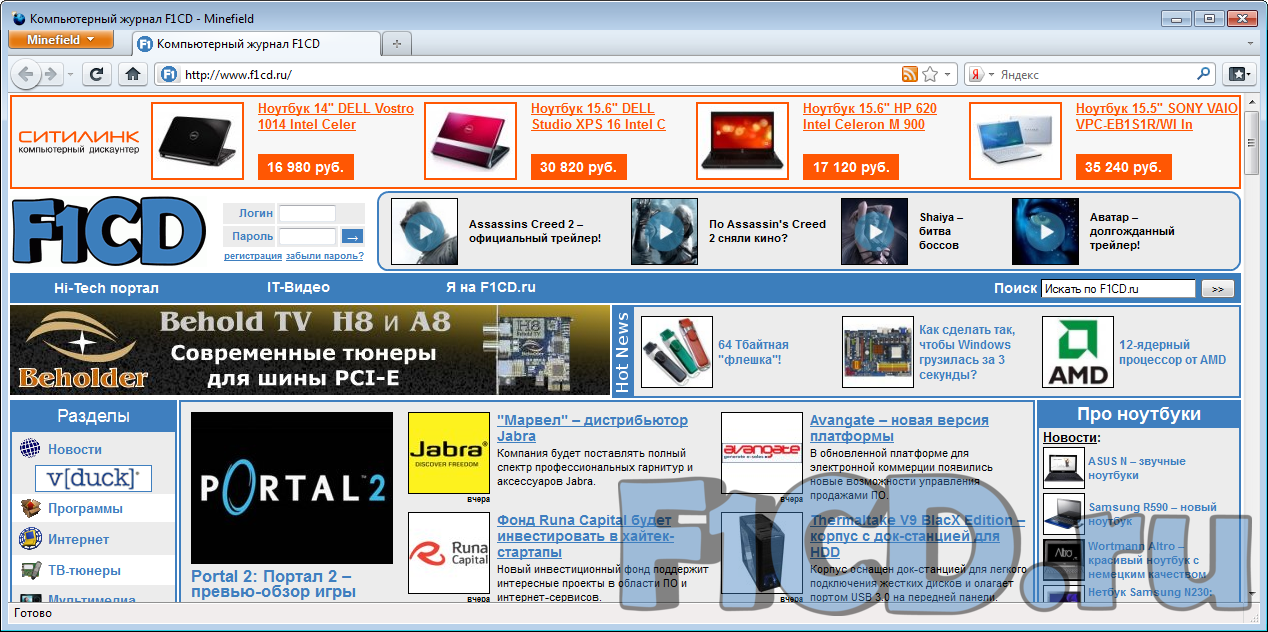Click the SONY VAIO laptop thumbnail
Image resolution: width=1268 pixels, height=632 pixels.
(x=1015, y=141)
